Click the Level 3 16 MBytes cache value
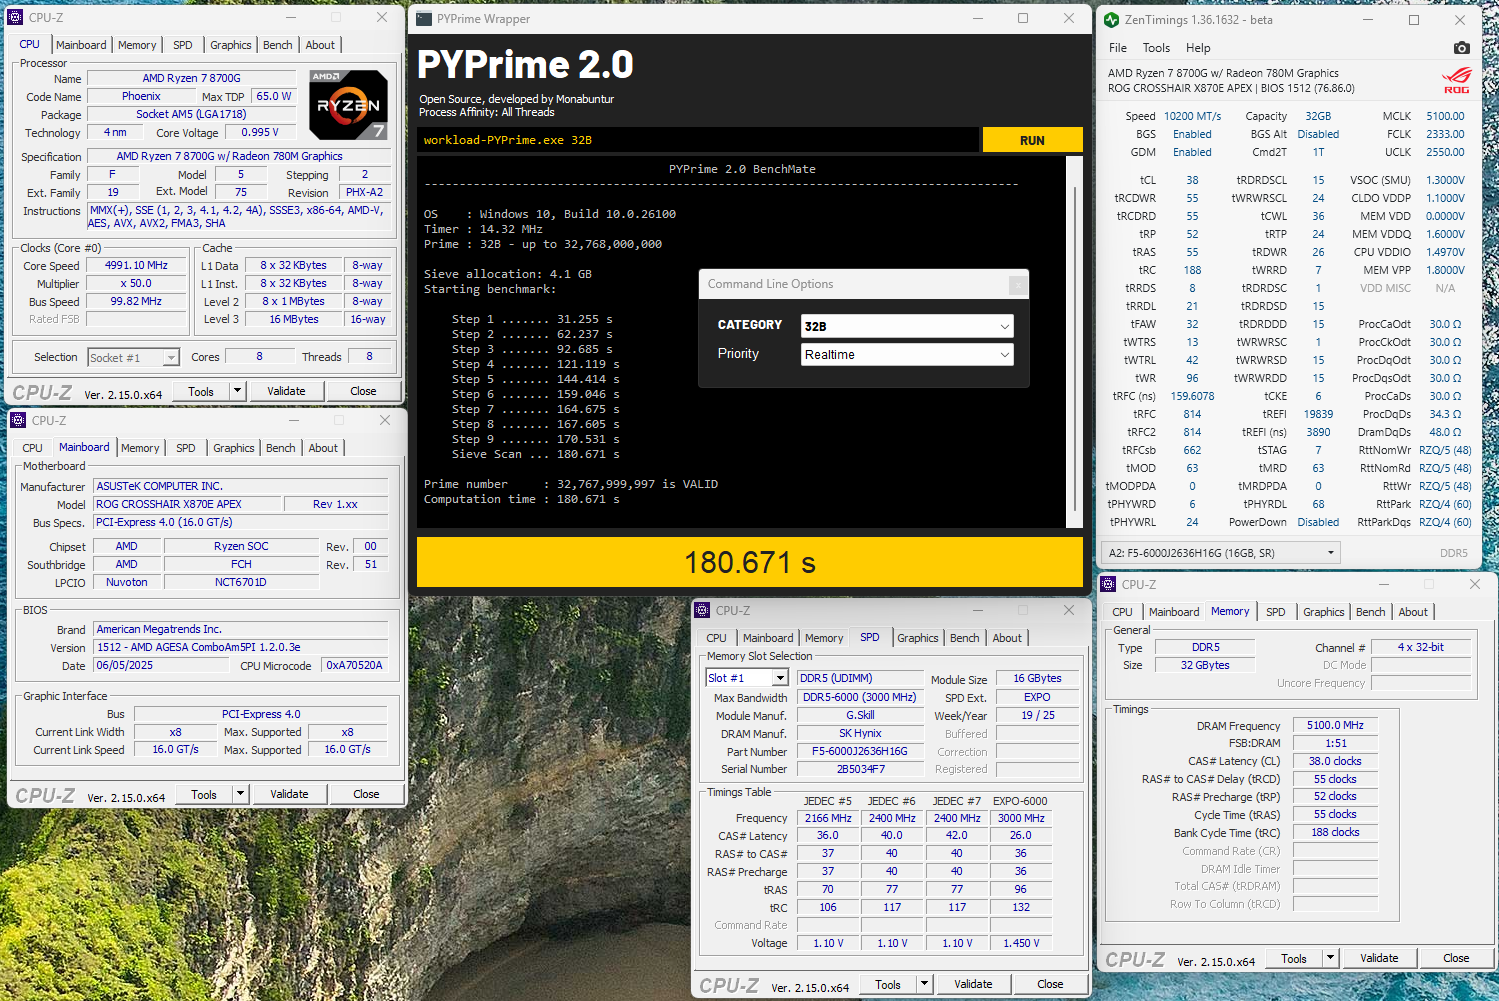 pyautogui.click(x=294, y=320)
